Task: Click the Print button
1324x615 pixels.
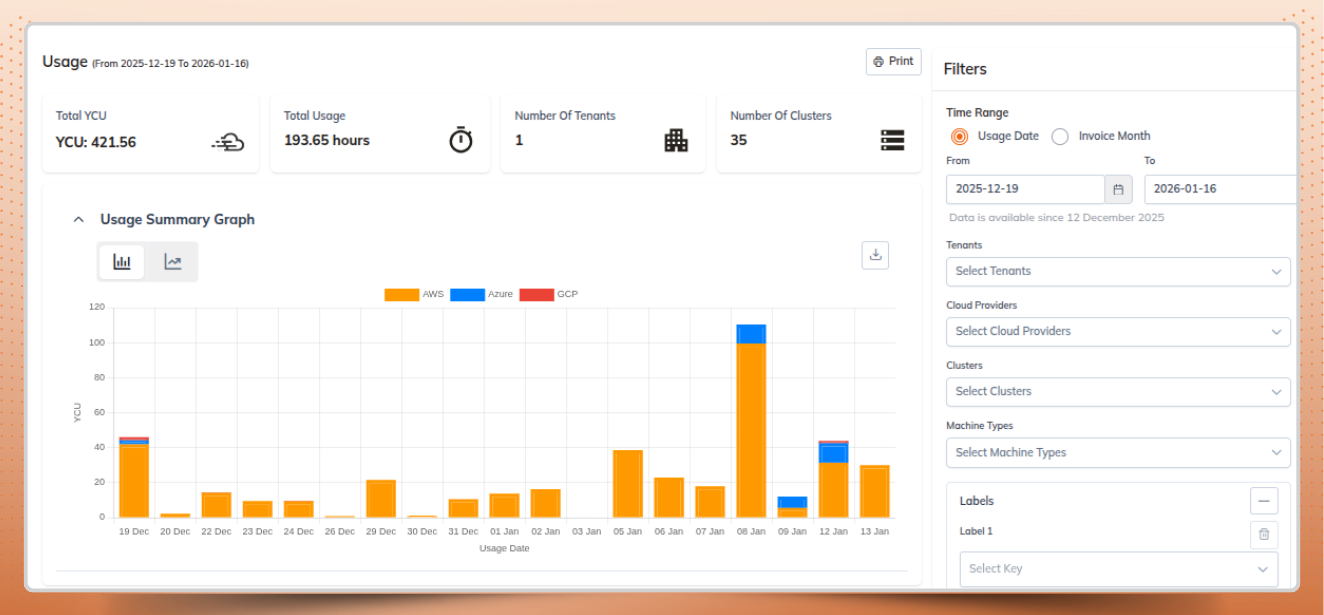Action: coord(893,61)
